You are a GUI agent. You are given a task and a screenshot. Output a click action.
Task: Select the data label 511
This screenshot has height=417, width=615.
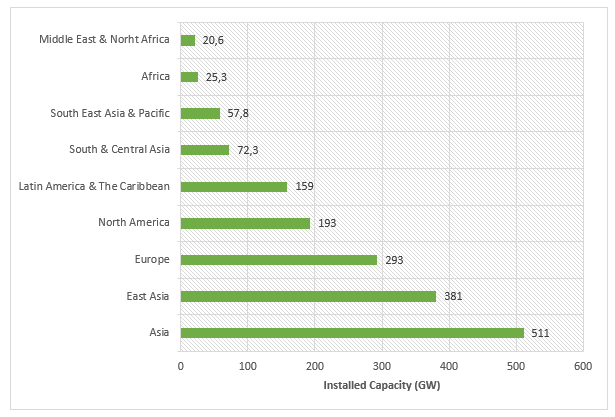pos(540,333)
